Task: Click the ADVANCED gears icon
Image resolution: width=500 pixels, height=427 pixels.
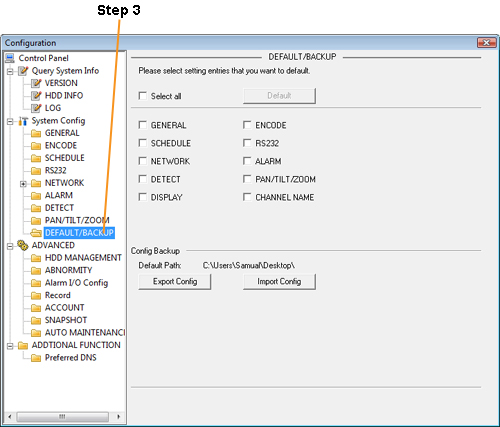Action: 23,245
